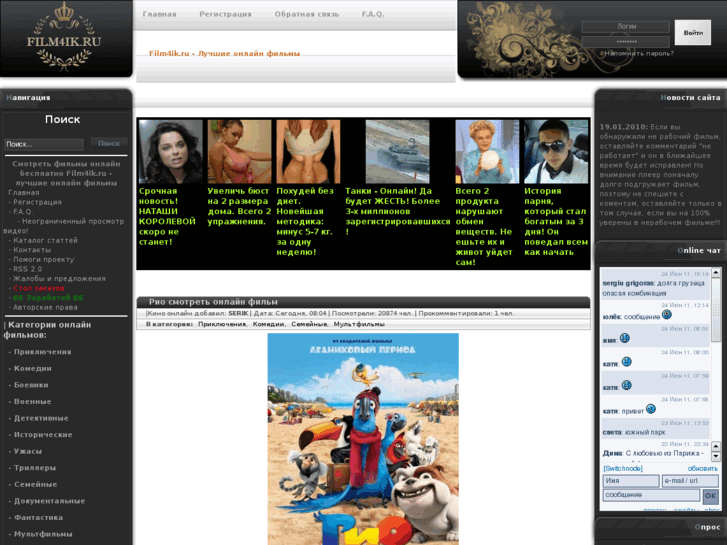Screen dimensions: 727x545
Task: Select the Ужасы category
Action: [x=28, y=451]
